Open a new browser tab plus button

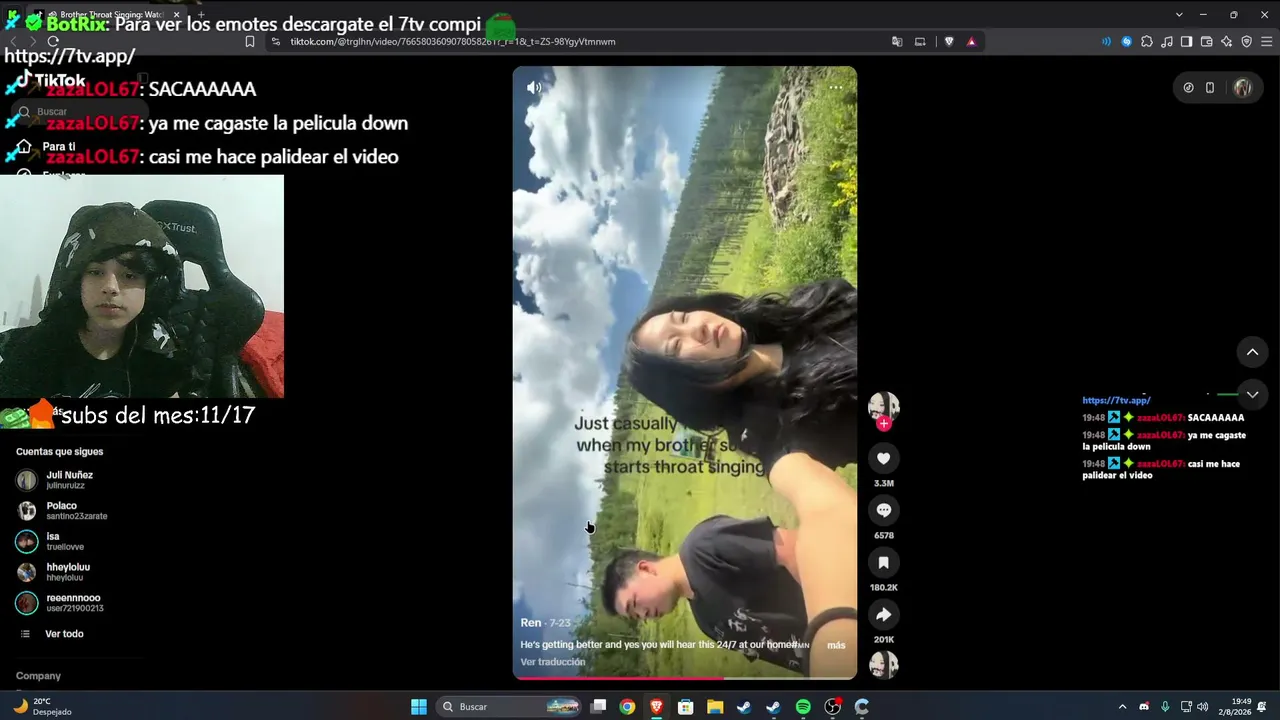click(x=201, y=15)
